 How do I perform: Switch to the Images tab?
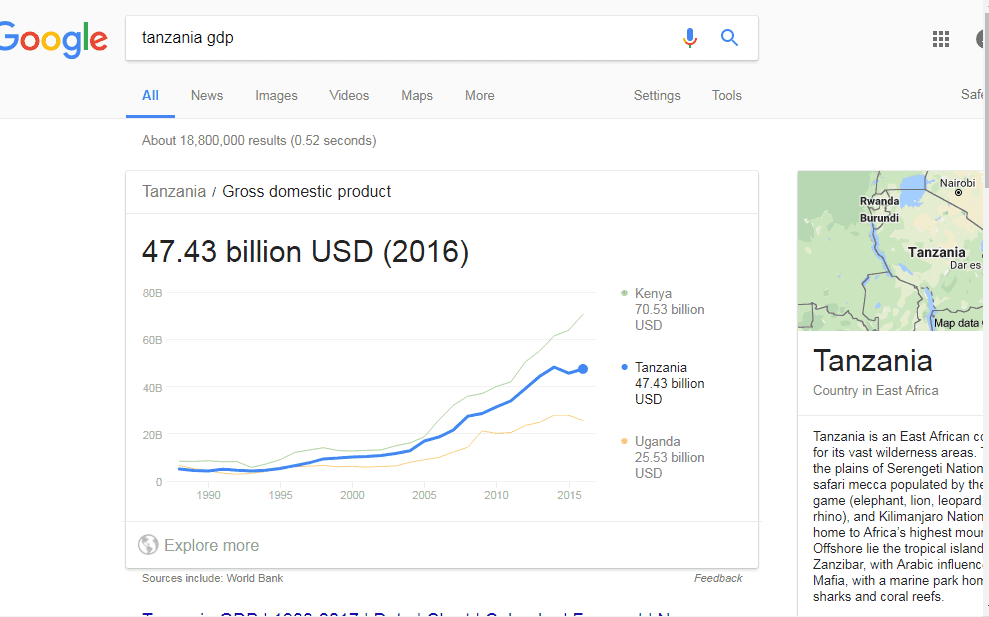276,95
